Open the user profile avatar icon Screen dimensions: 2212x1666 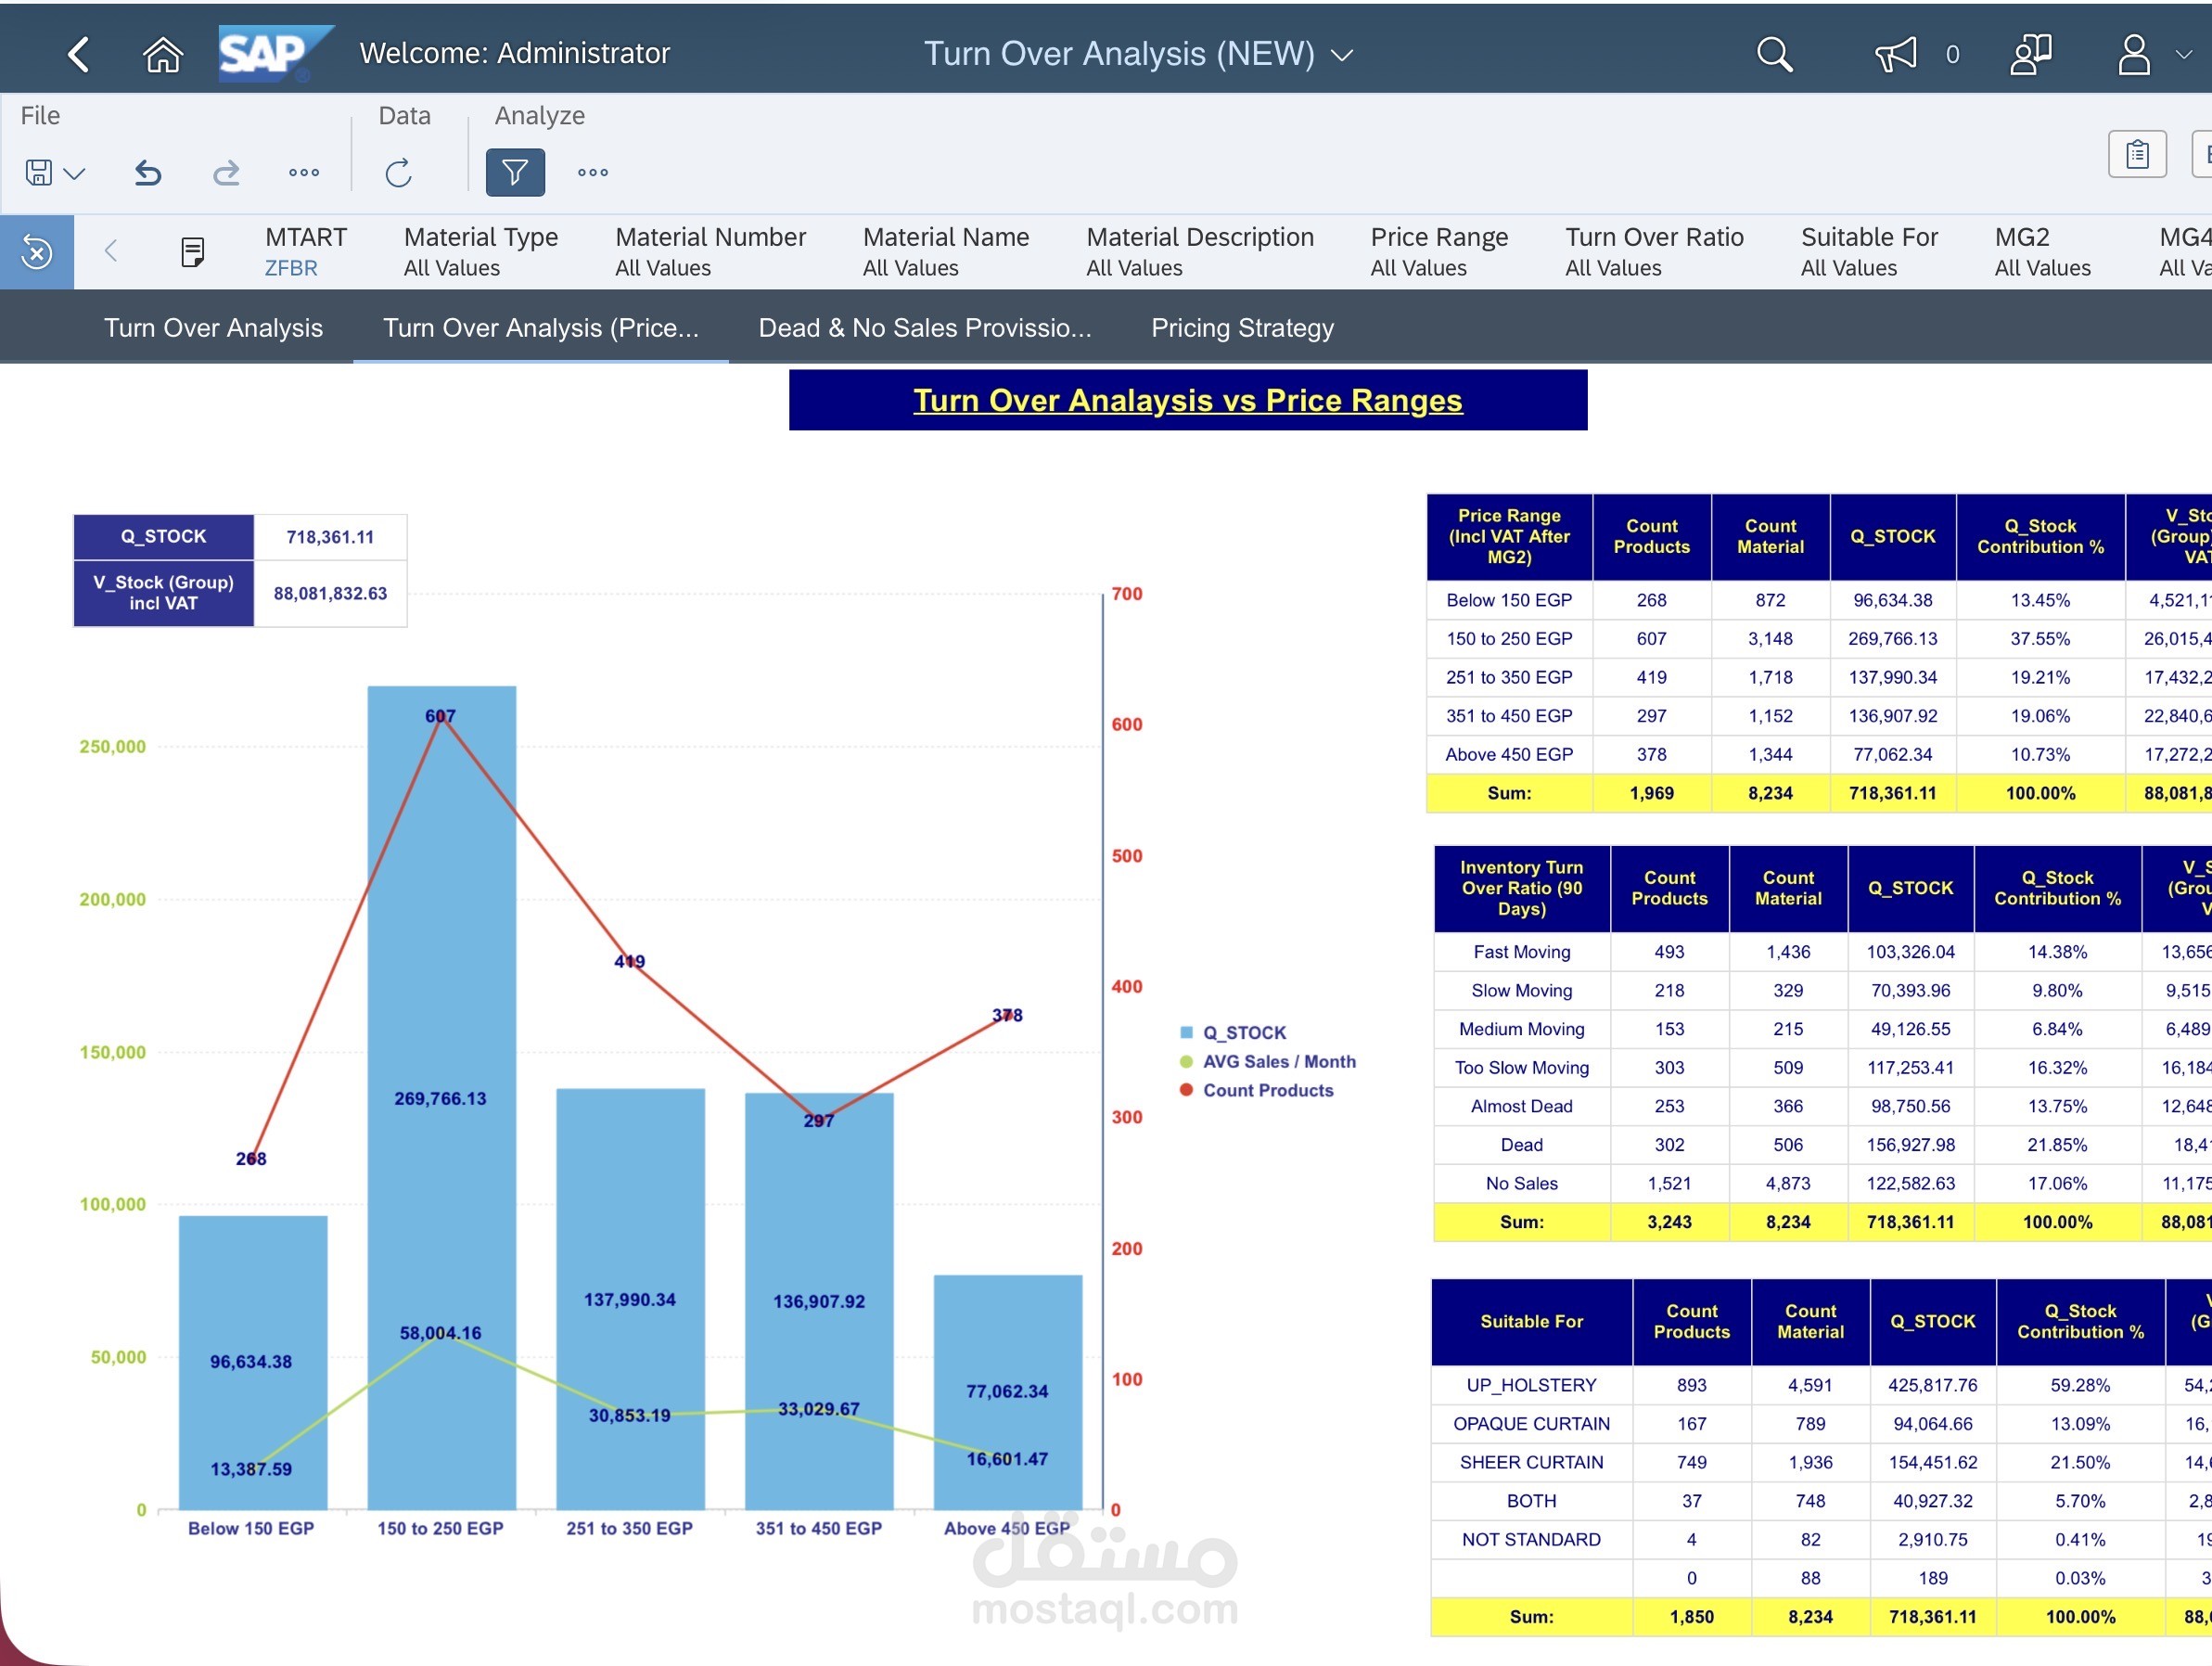2135,54
